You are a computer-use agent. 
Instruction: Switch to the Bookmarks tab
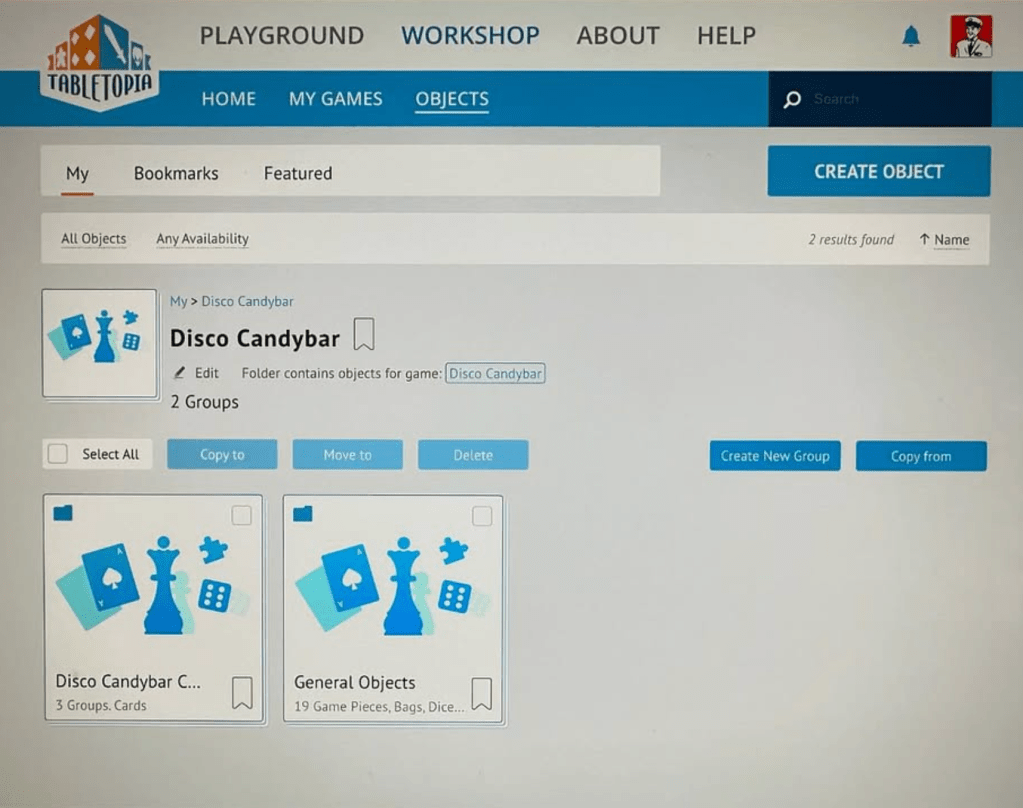tap(176, 173)
